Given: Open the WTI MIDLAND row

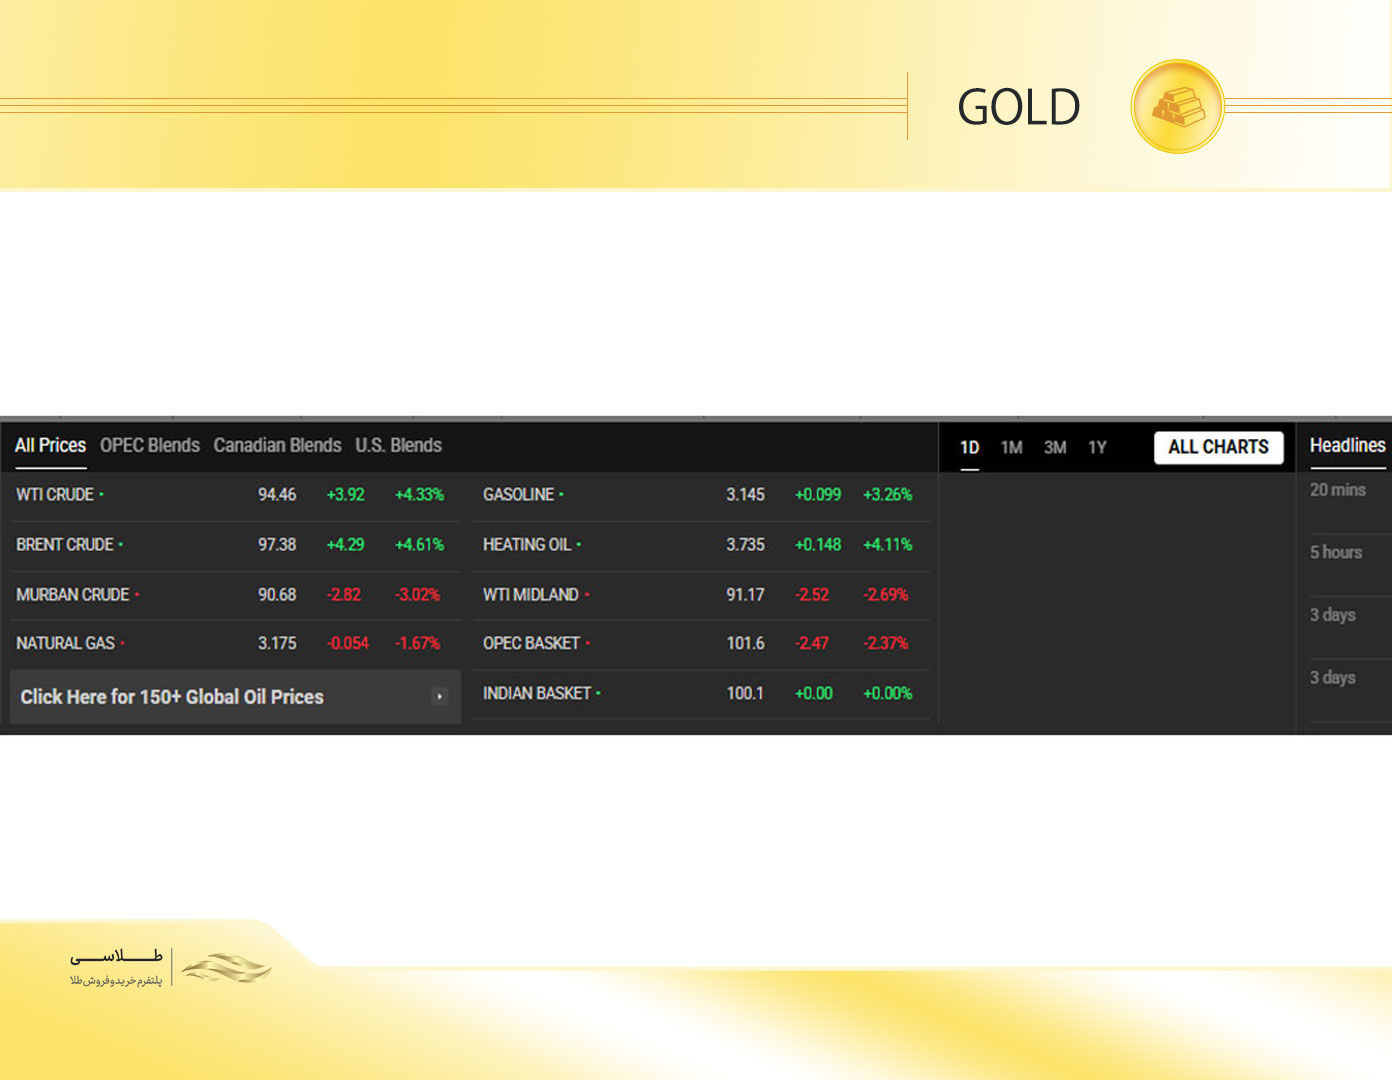Looking at the screenshot, I should pos(701,595).
